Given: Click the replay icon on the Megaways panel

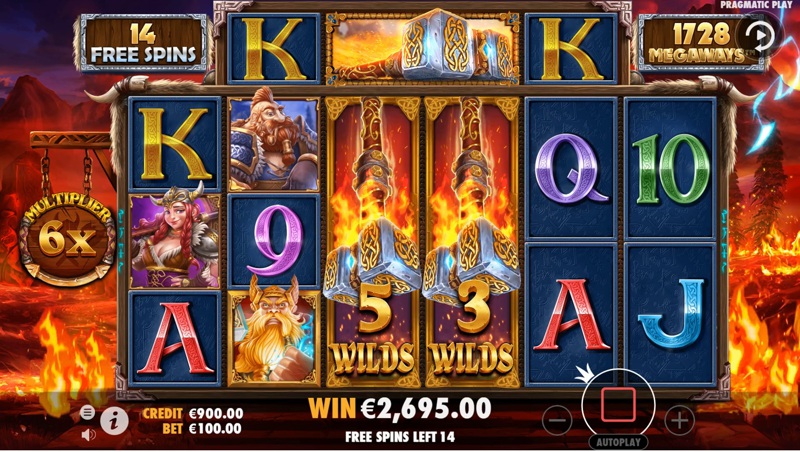Looking at the screenshot, I should pyautogui.click(x=760, y=36).
